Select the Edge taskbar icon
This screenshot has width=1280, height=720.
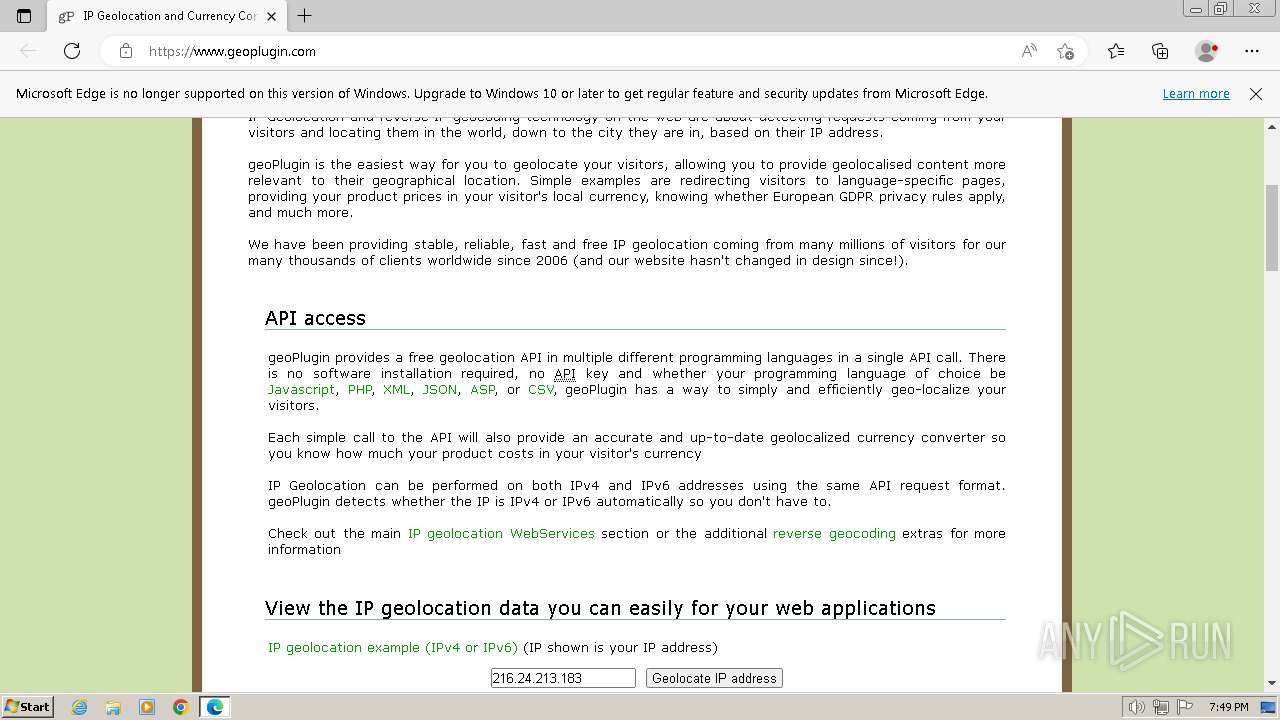(x=215, y=707)
